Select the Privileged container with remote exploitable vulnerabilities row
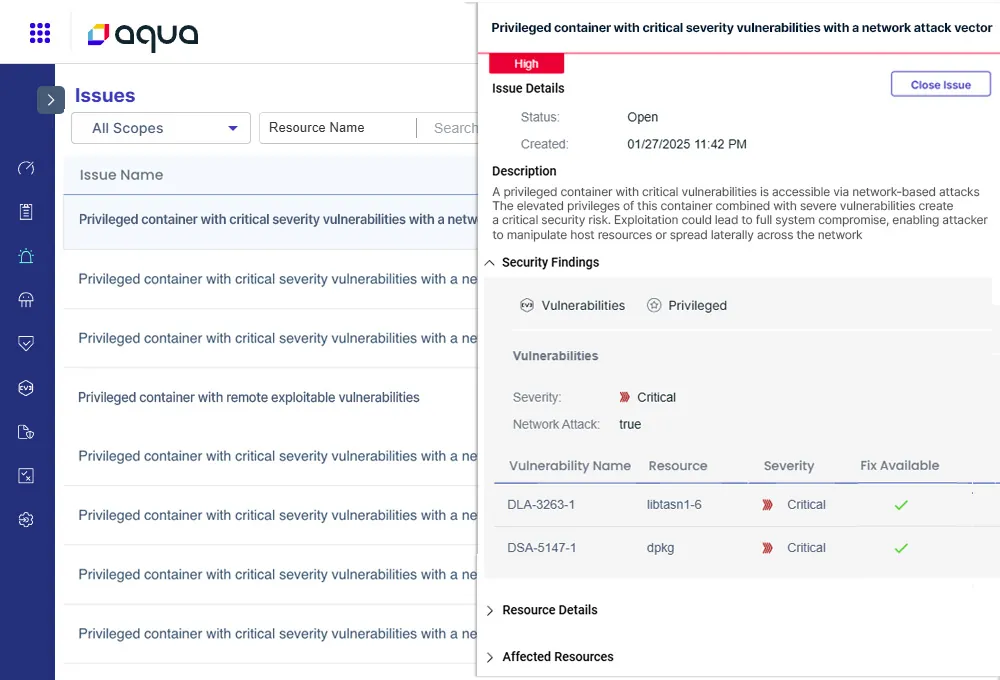The image size is (1000, 680). coord(270,397)
